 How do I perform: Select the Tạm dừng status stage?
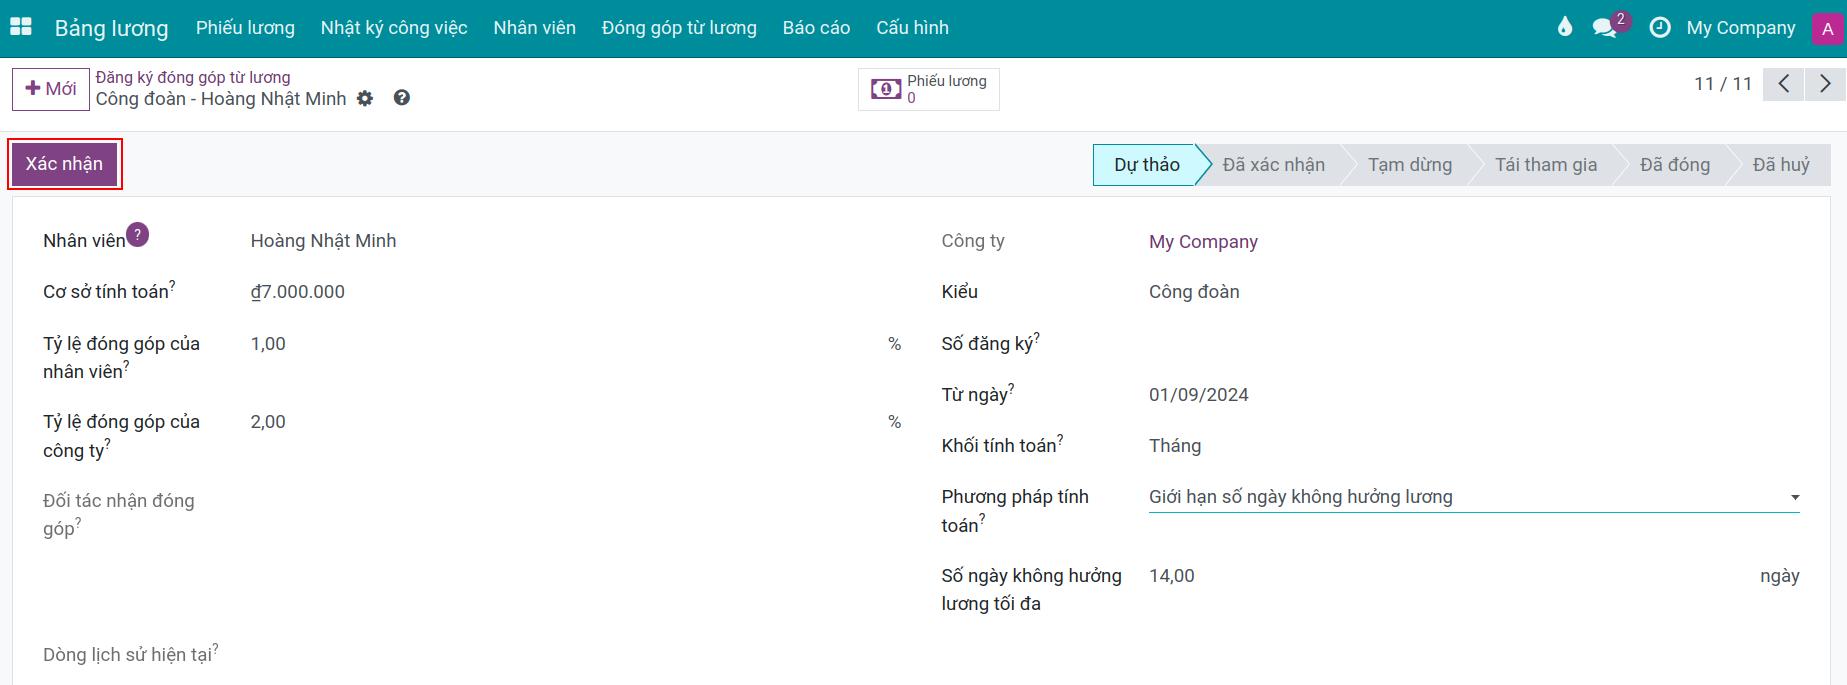point(1410,165)
